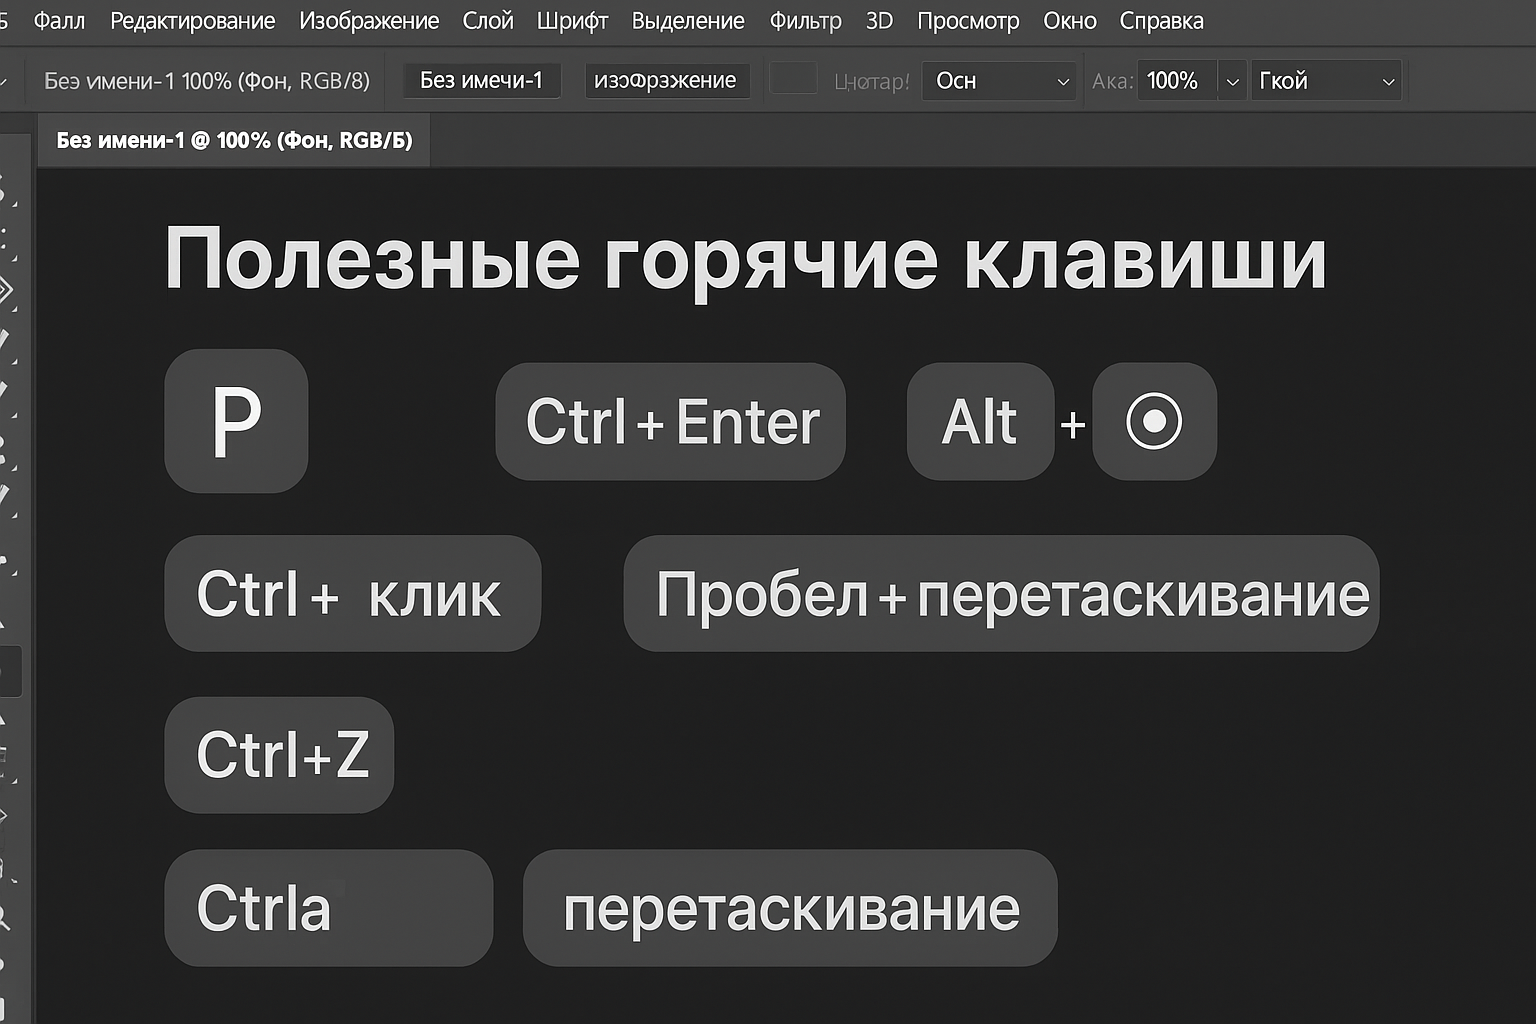Click the circle target icon chip next to Alt
The width and height of the screenshot is (1536, 1024).
pyautogui.click(x=1154, y=421)
